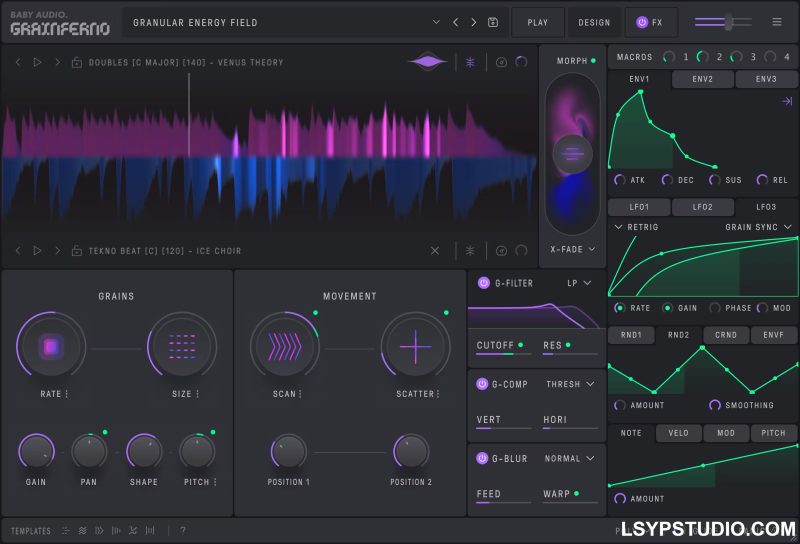The width and height of the screenshot is (800, 544).
Task: Open the hamburger main menu
Action: [x=777, y=21]
